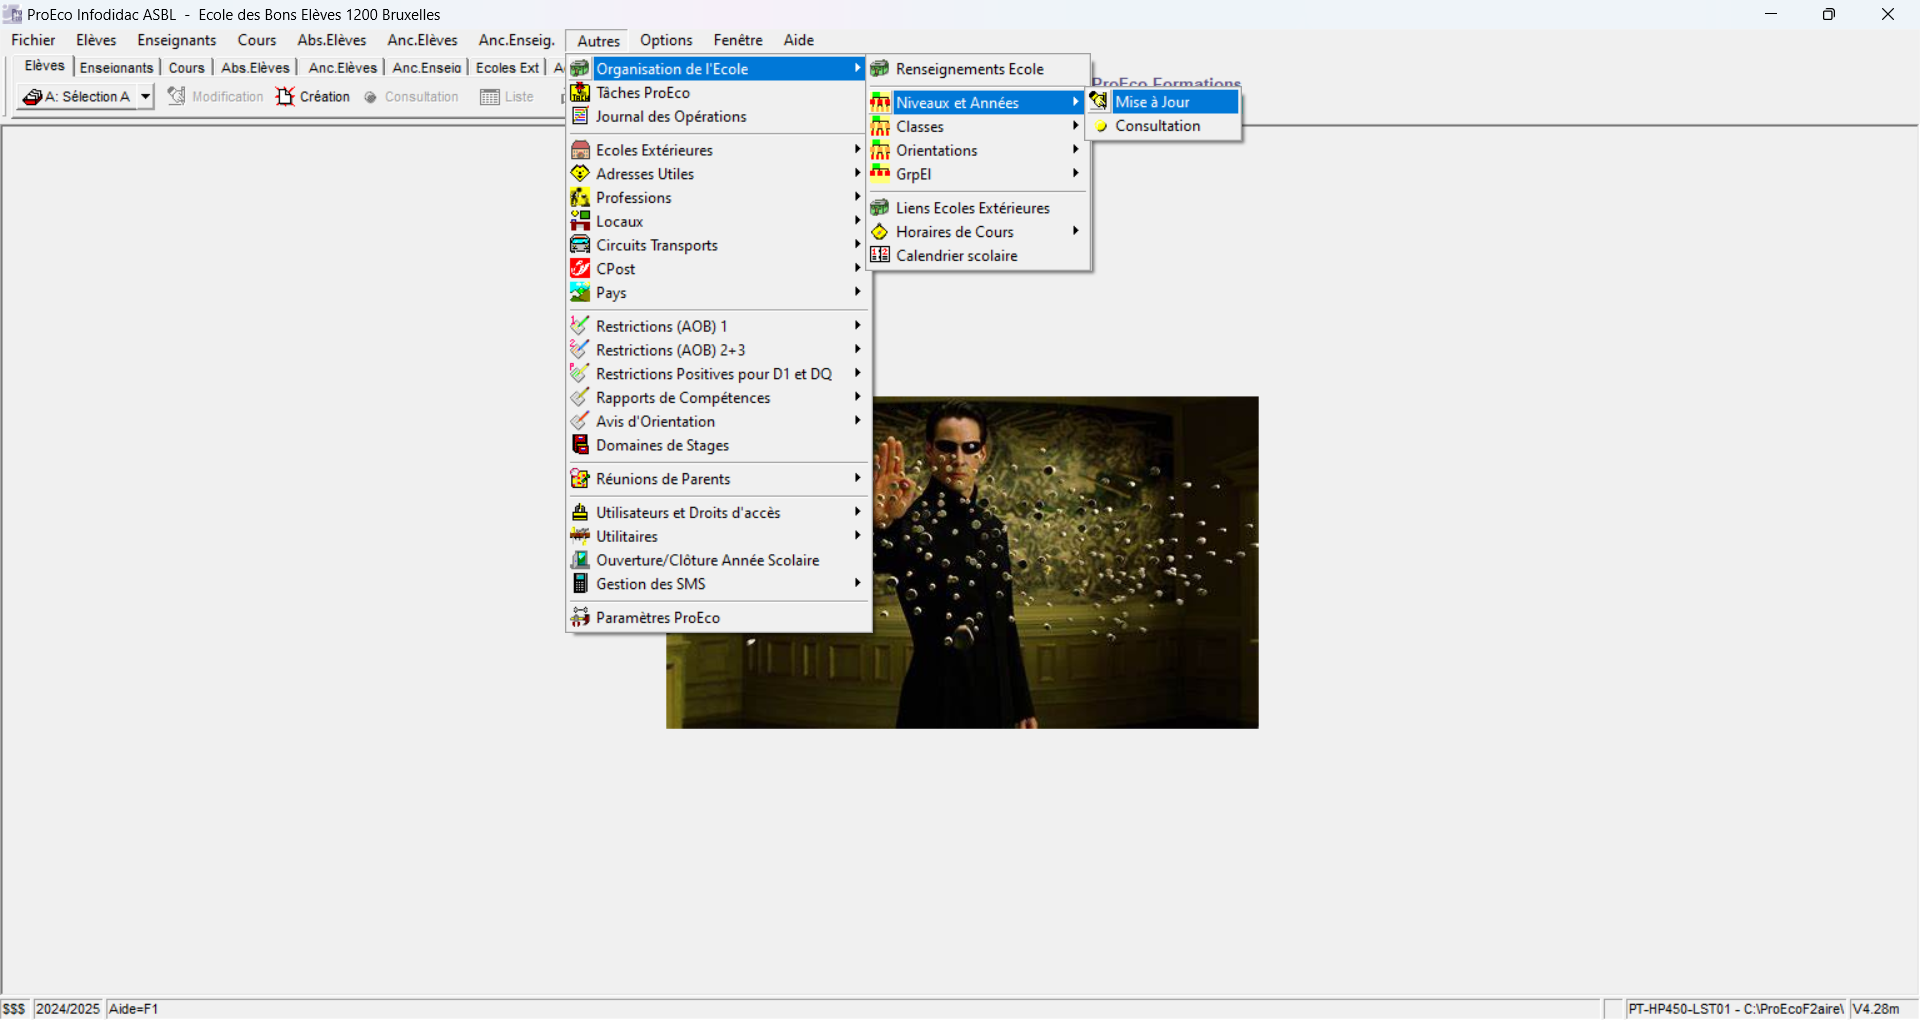Screen dimensions: 1920x1020
Task: Click the Circuits Transports bus icon
Action: click(580, 245)
